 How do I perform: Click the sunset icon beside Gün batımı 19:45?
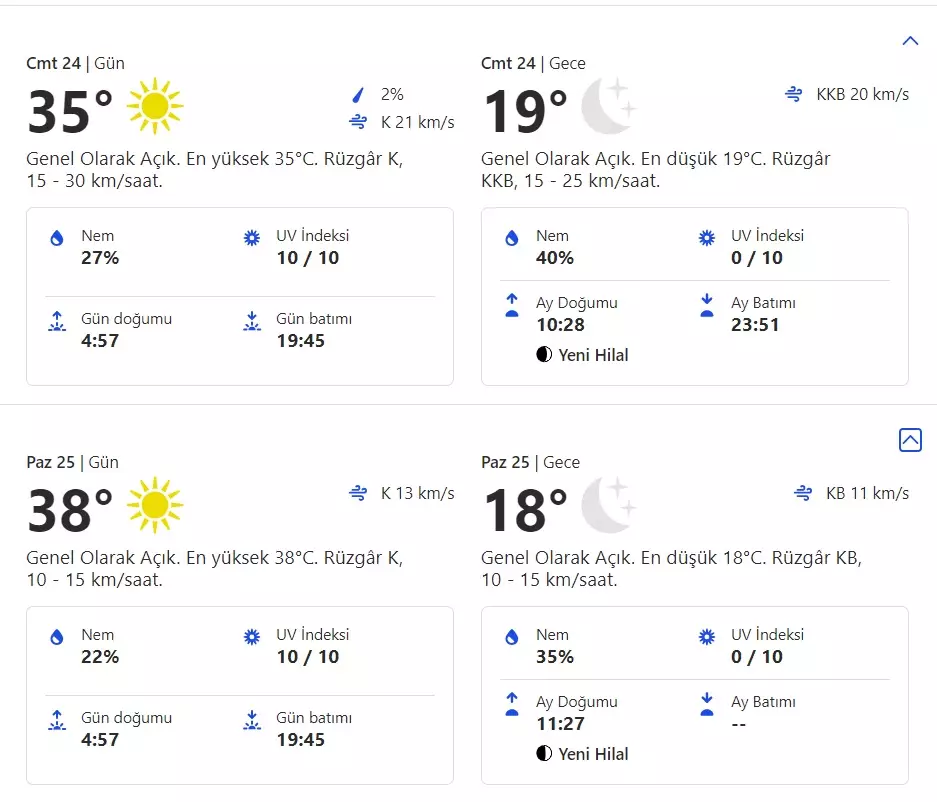point(252,320)
